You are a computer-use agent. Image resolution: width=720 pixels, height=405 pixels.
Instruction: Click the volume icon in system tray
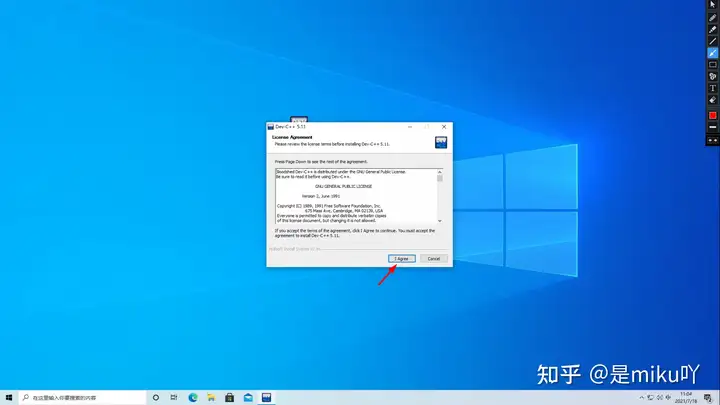659,398
